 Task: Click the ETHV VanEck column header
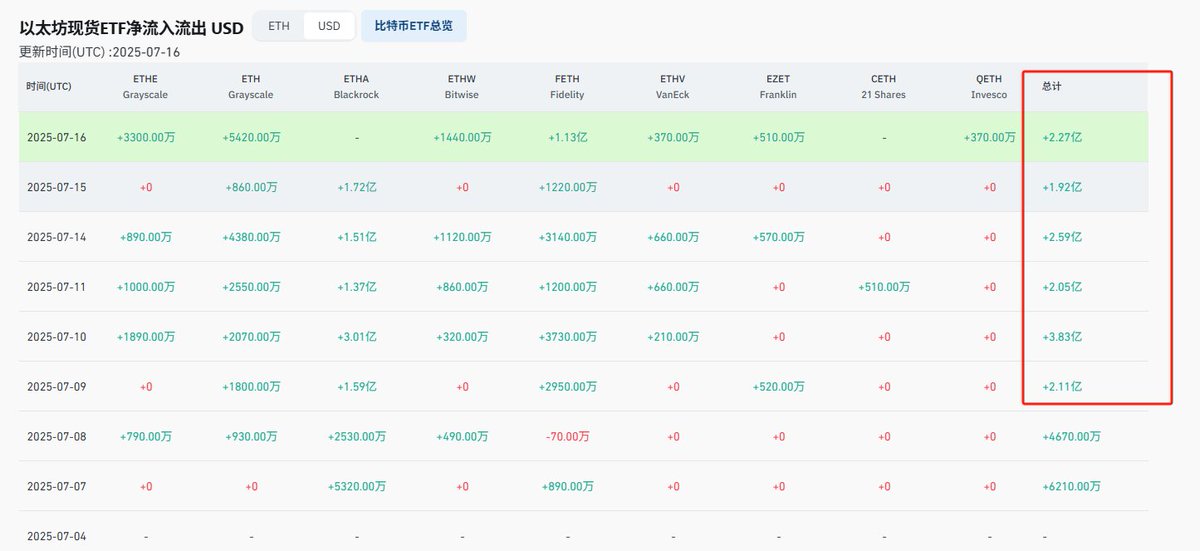(673, 87)
